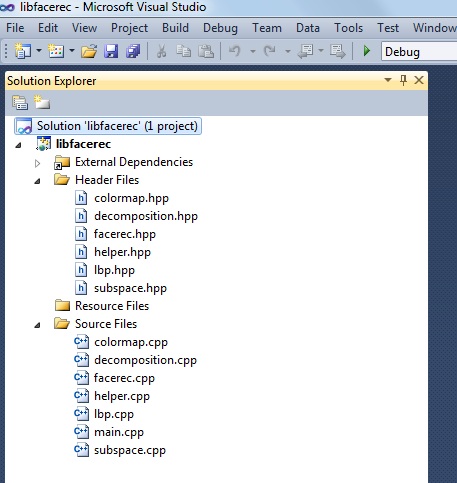The width and height of the screenshot is (457, 483).
Task: Expand the External Dependencies node
Action: point(37,163)
